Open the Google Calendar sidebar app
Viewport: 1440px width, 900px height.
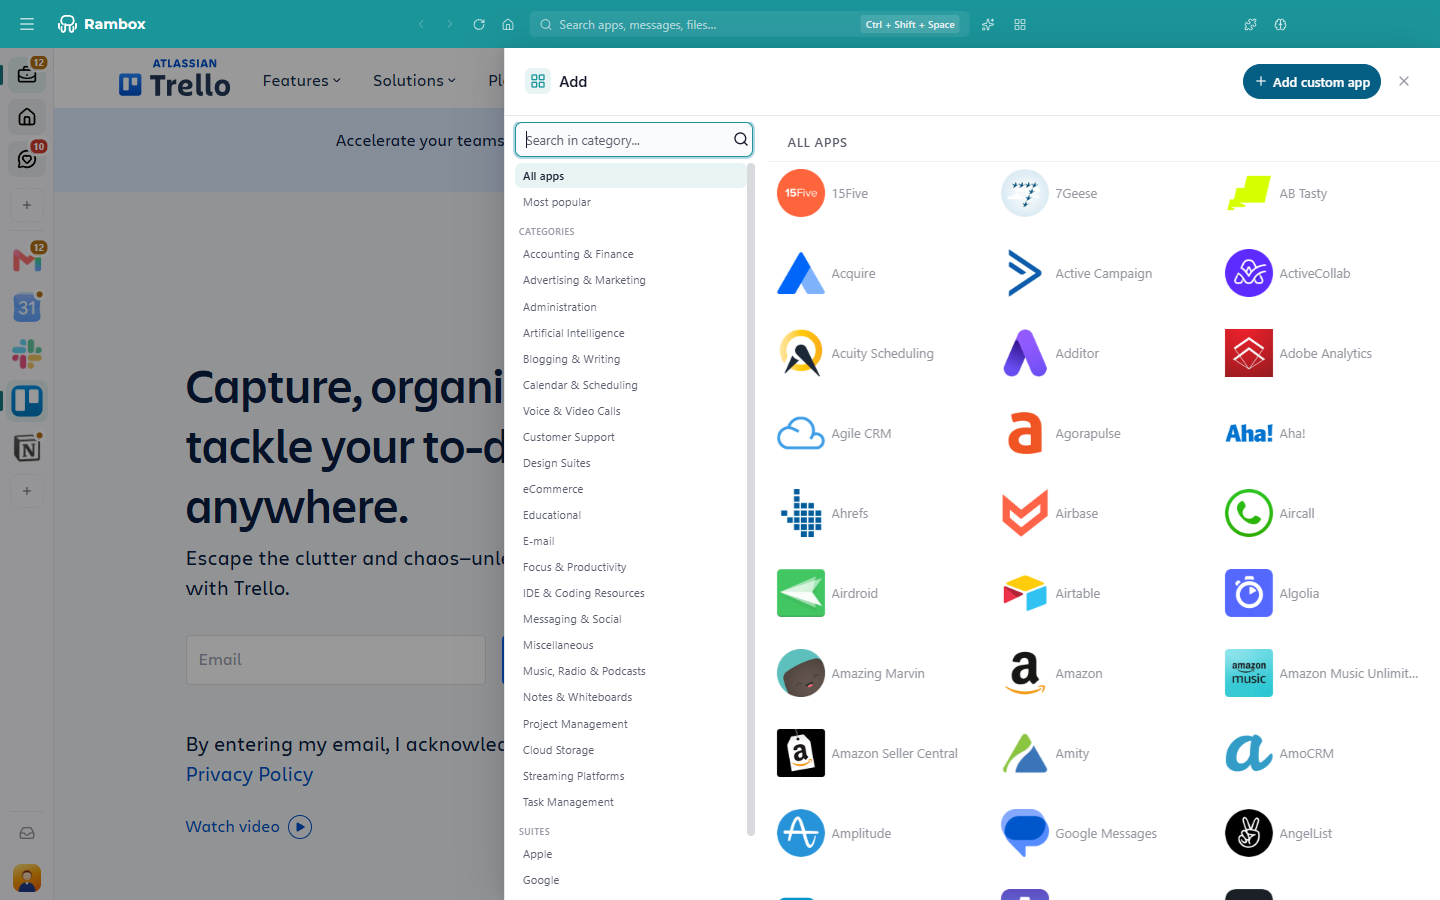pyautogui.click(x=27, y=307)
